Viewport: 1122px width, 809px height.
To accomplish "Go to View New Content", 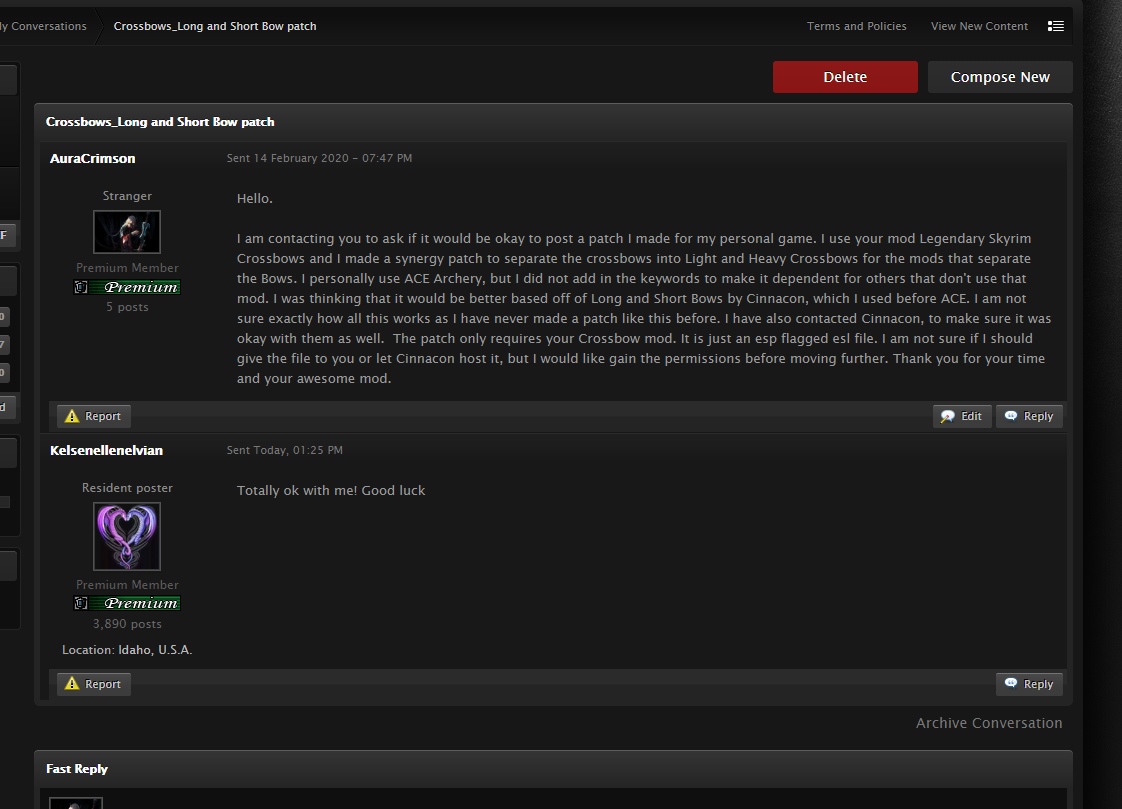I will pyautogui.click(x=979, y=26).
